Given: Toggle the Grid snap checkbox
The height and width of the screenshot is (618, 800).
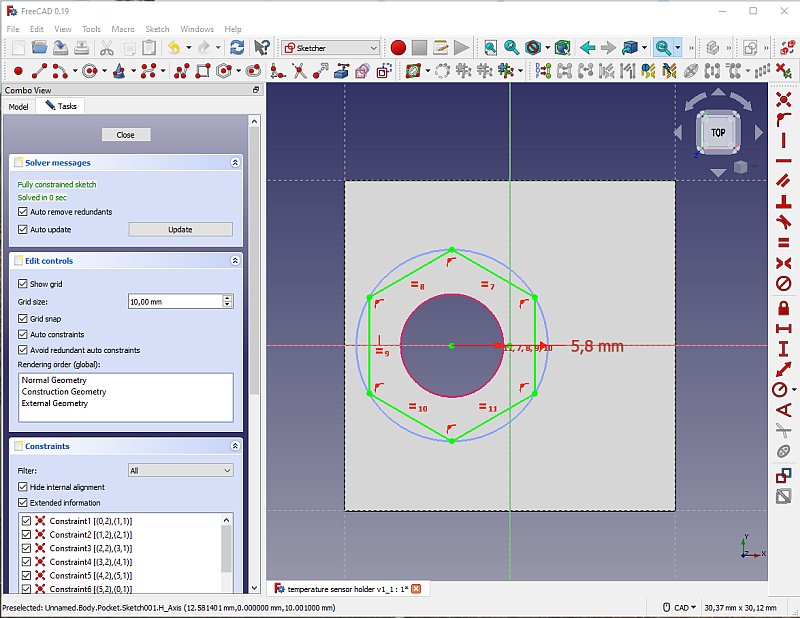Looking at the screenshot, I should [x=22, y=318].
